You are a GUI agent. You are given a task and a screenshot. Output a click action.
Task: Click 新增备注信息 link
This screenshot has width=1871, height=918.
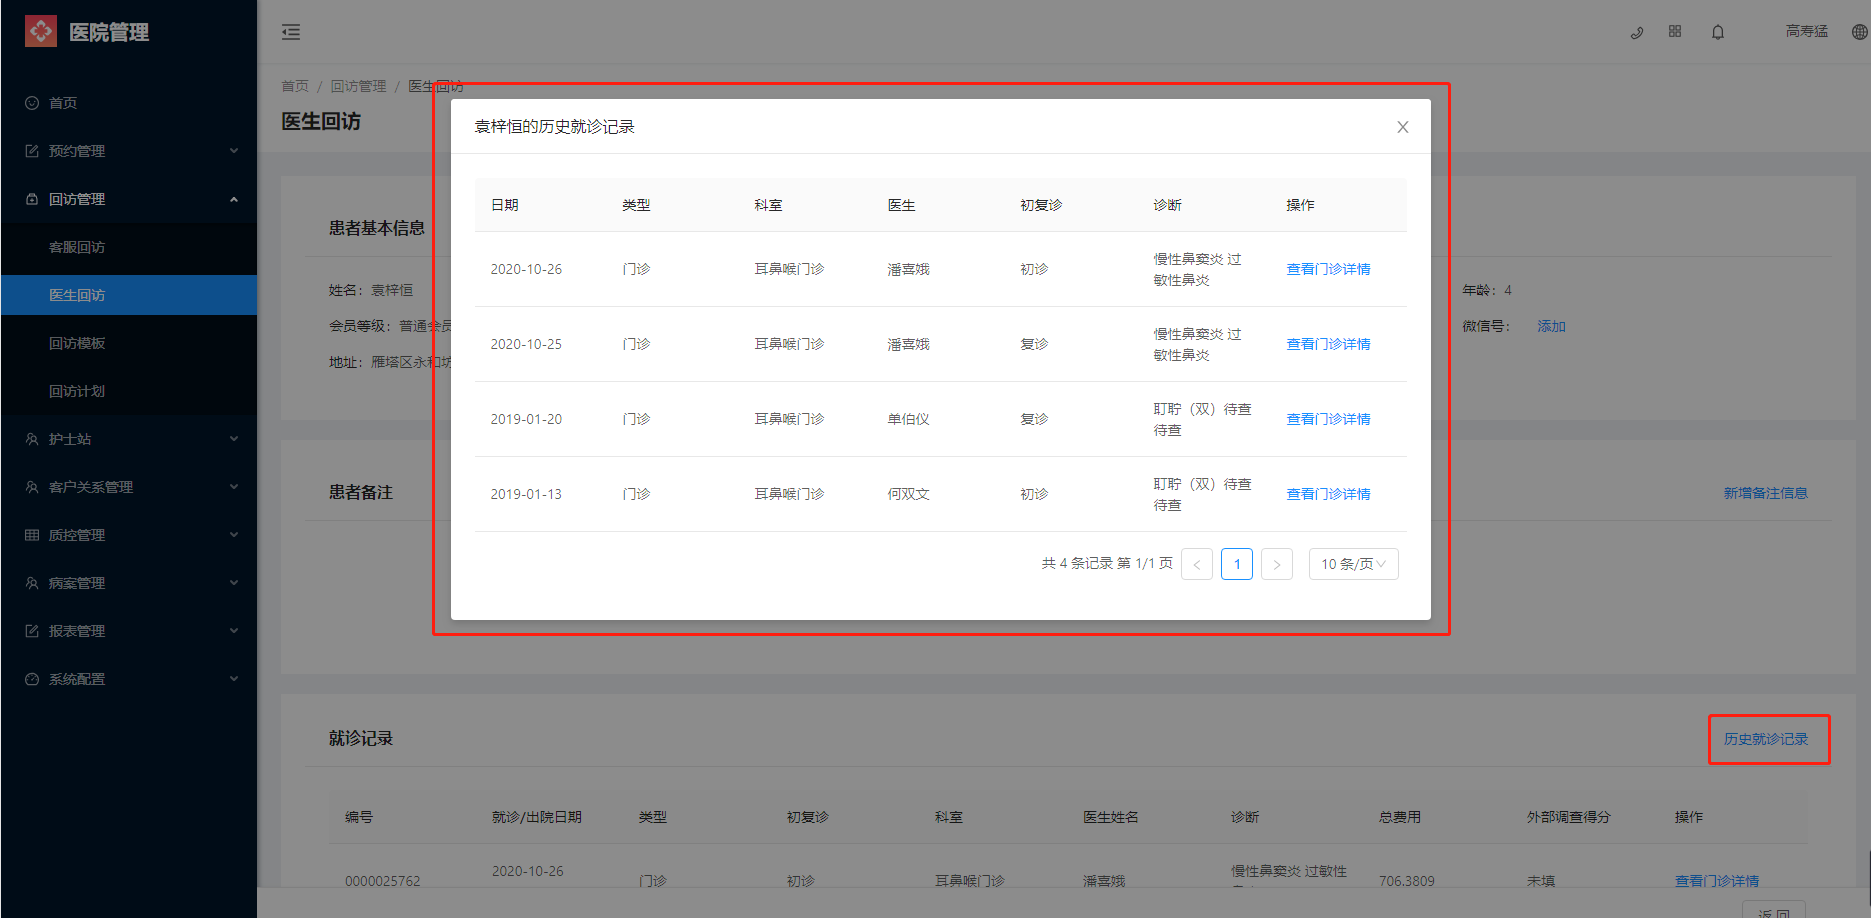click(1766, 493)
